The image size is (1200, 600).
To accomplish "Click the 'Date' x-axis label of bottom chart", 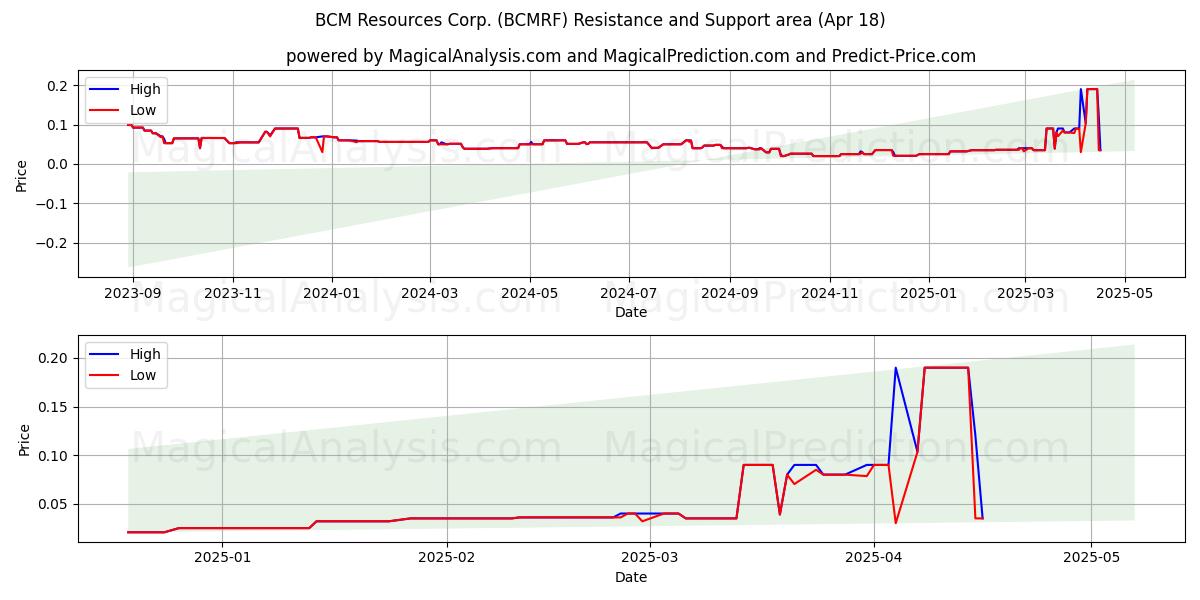I will tap(631, 577).
